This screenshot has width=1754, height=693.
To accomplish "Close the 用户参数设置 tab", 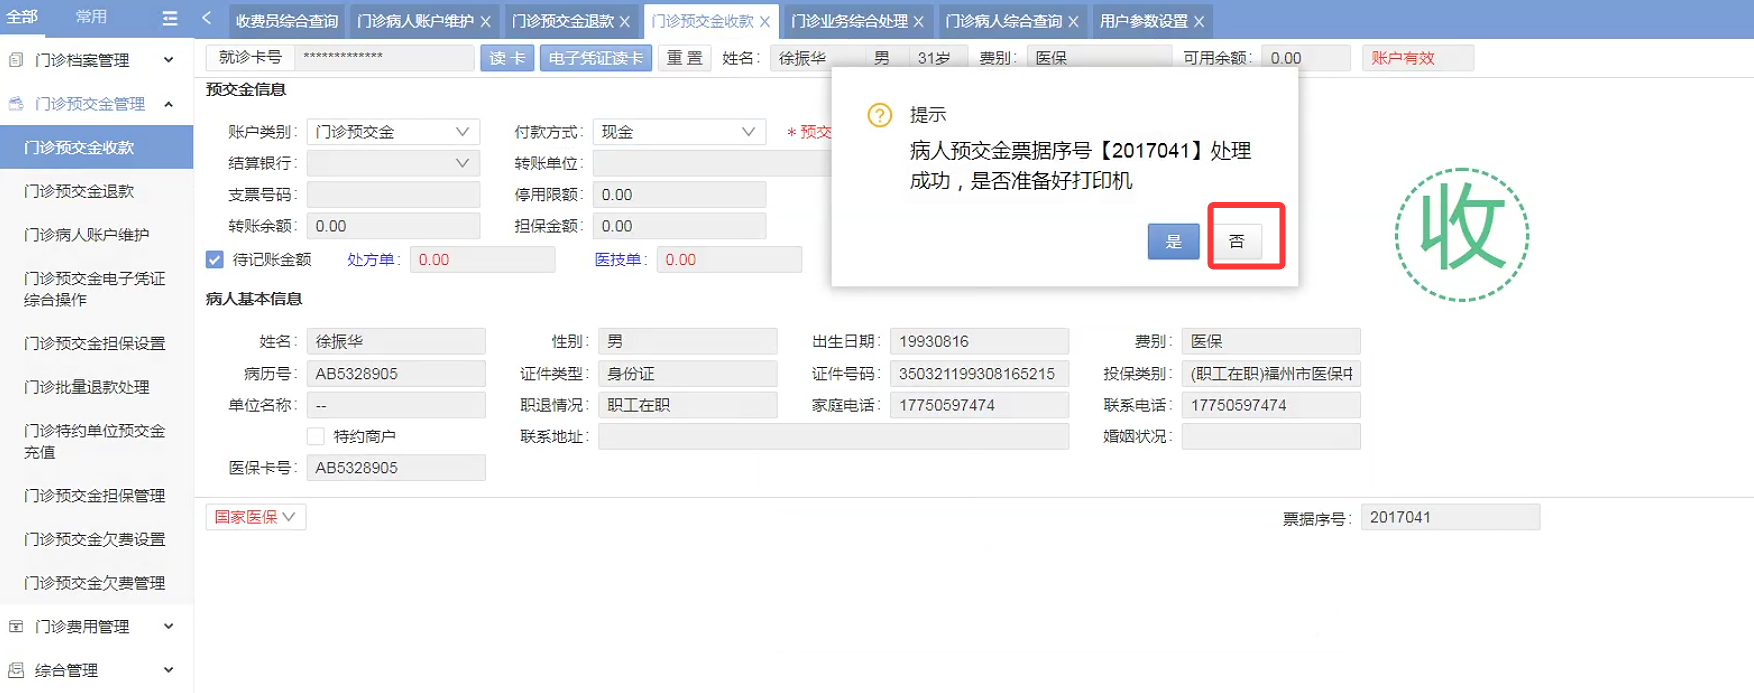I will coord(1199,21).
